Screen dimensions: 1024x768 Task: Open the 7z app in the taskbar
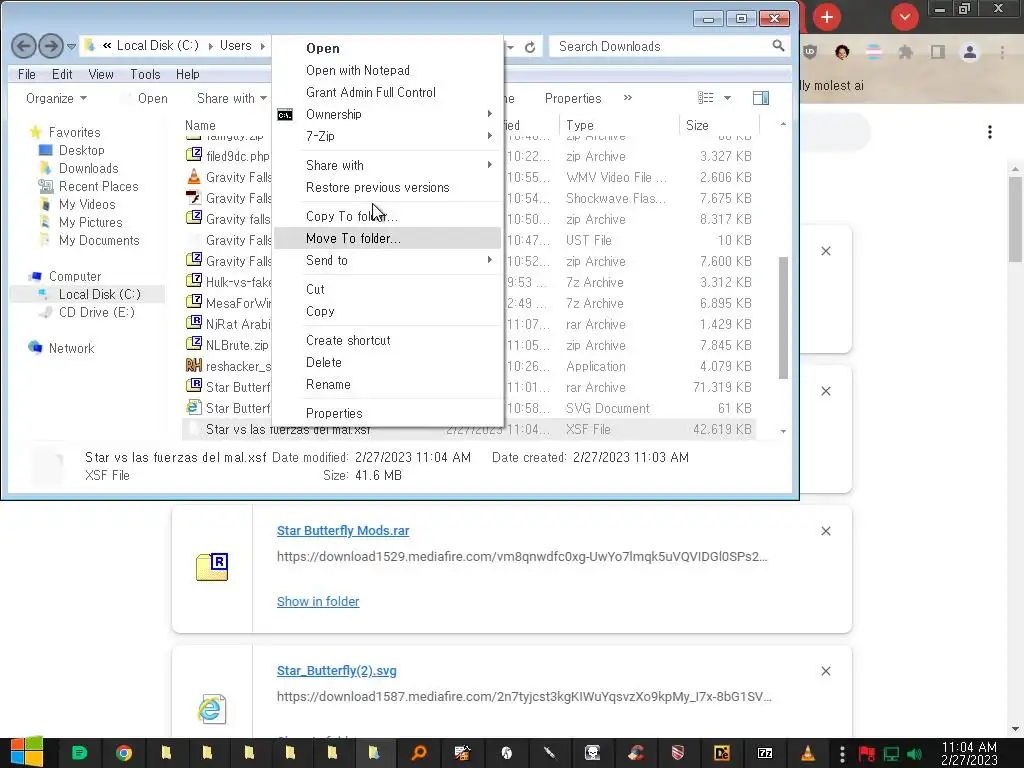(765, 753)
